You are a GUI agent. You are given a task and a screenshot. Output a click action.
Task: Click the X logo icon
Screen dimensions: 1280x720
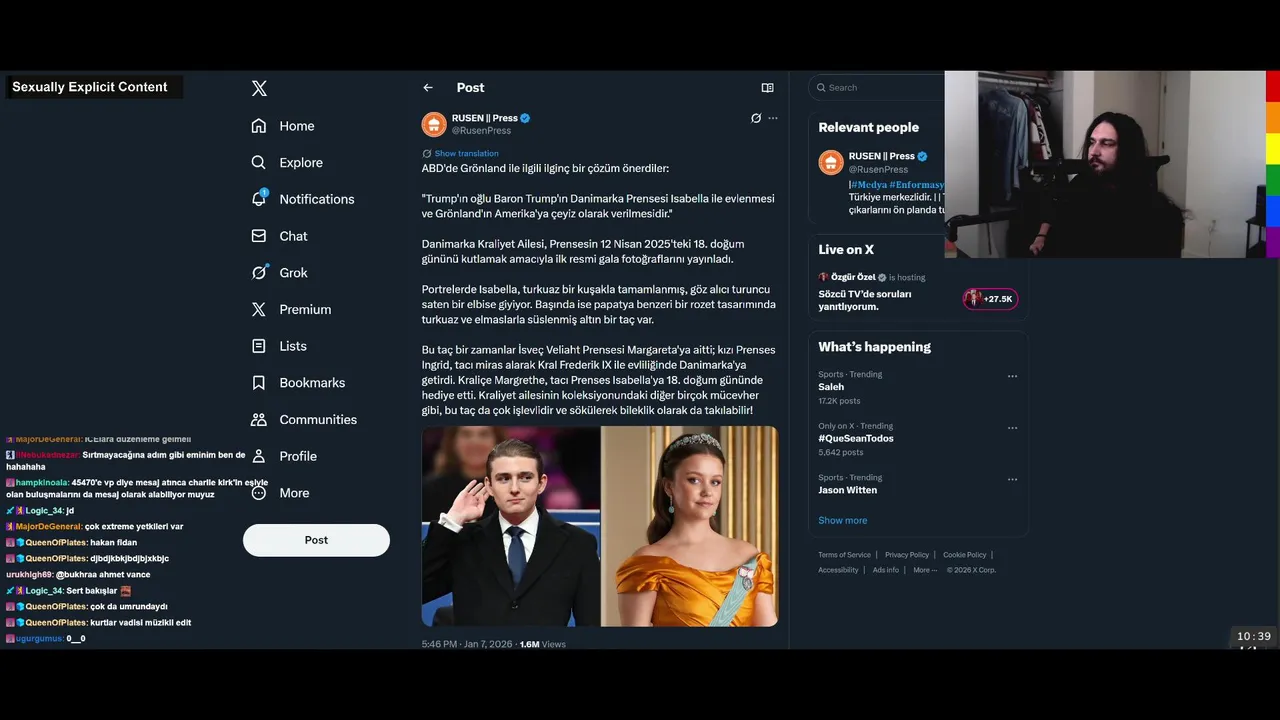pyautogui.click(x=259, y=88)
